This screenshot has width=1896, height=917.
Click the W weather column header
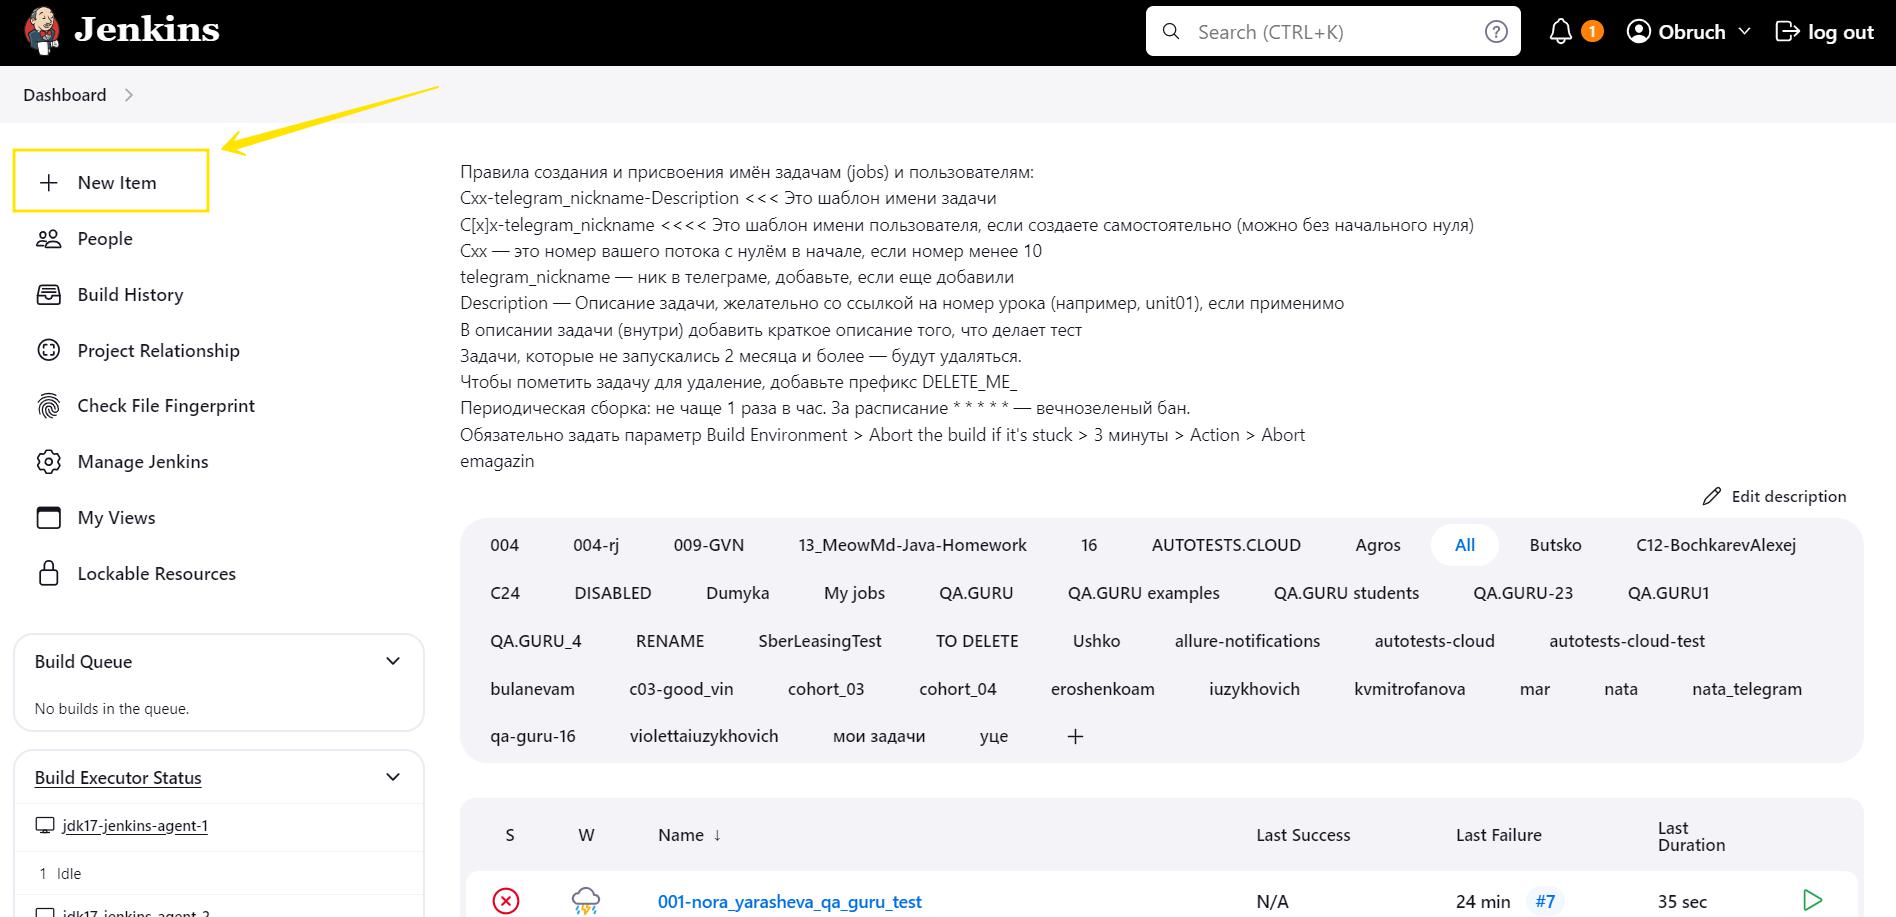click(586, 835)
